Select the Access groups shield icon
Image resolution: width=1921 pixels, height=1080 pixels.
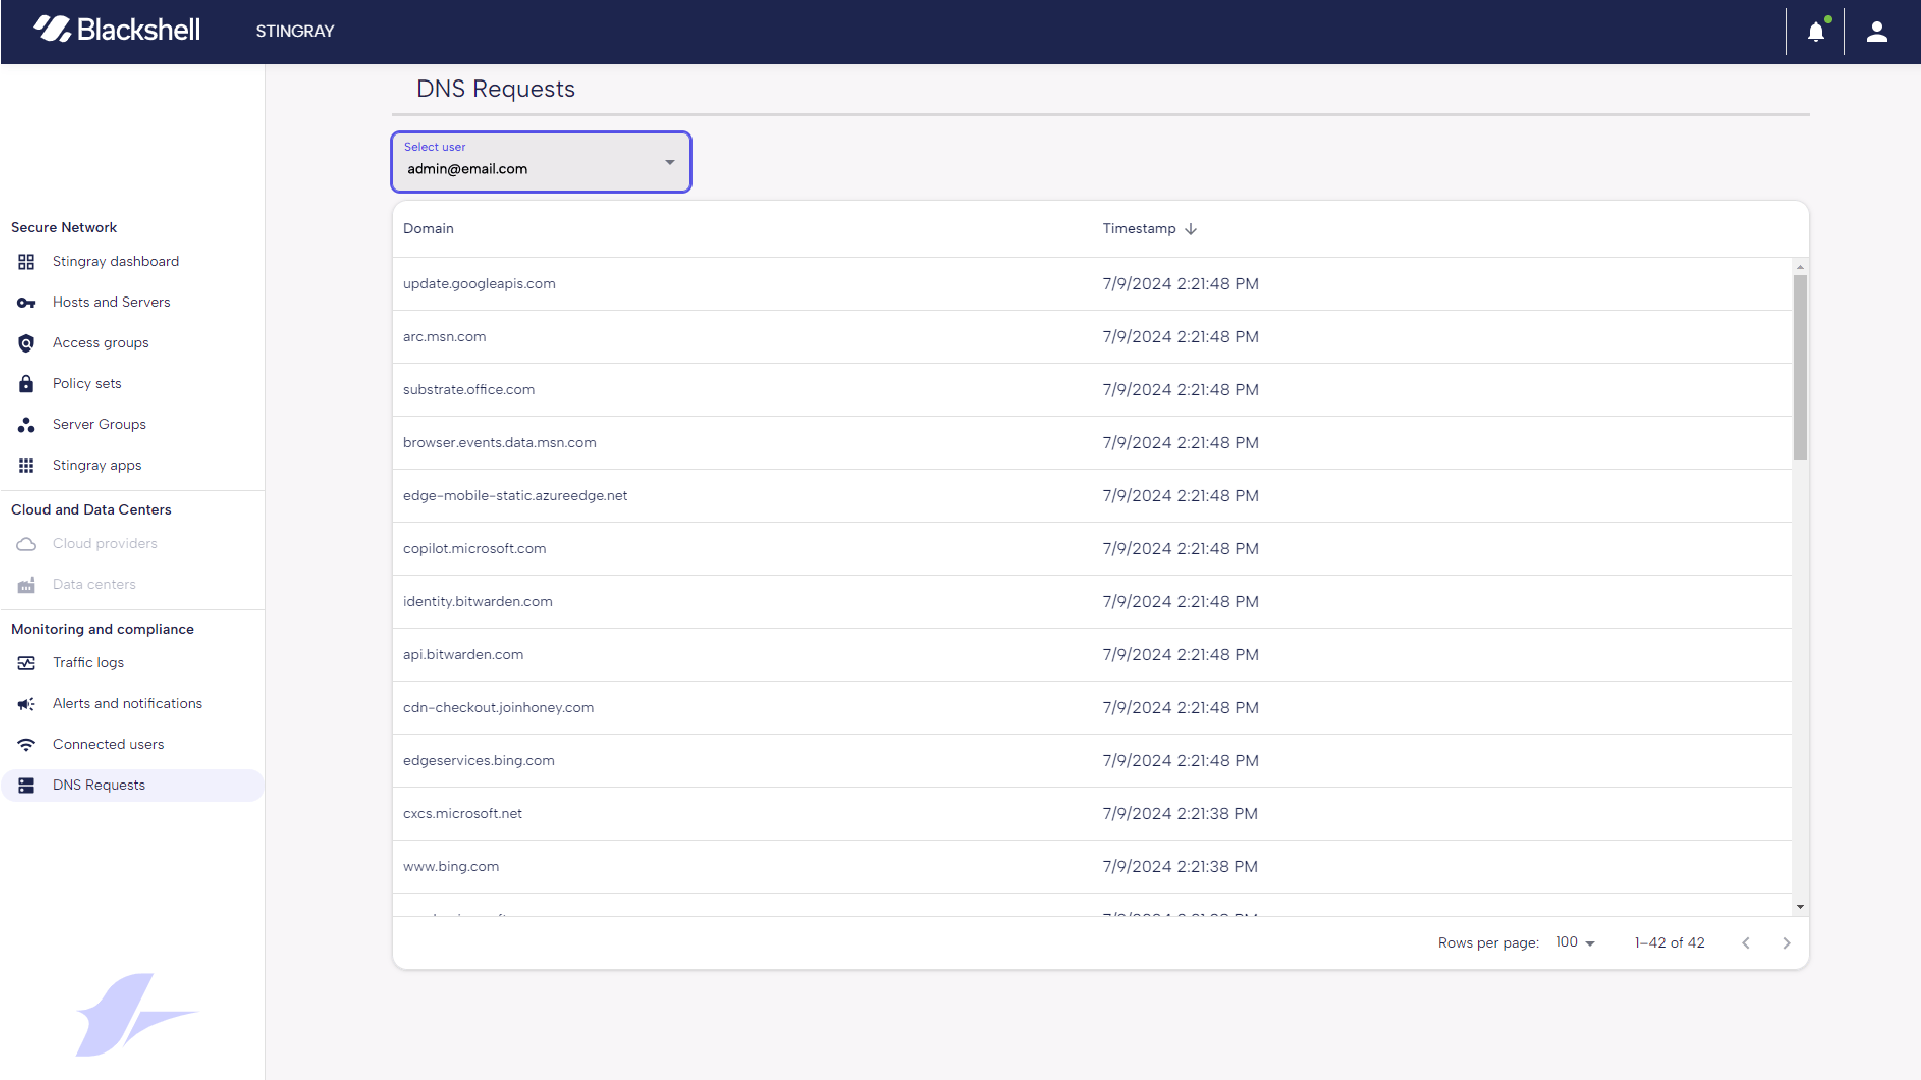[x=26, y=343]
